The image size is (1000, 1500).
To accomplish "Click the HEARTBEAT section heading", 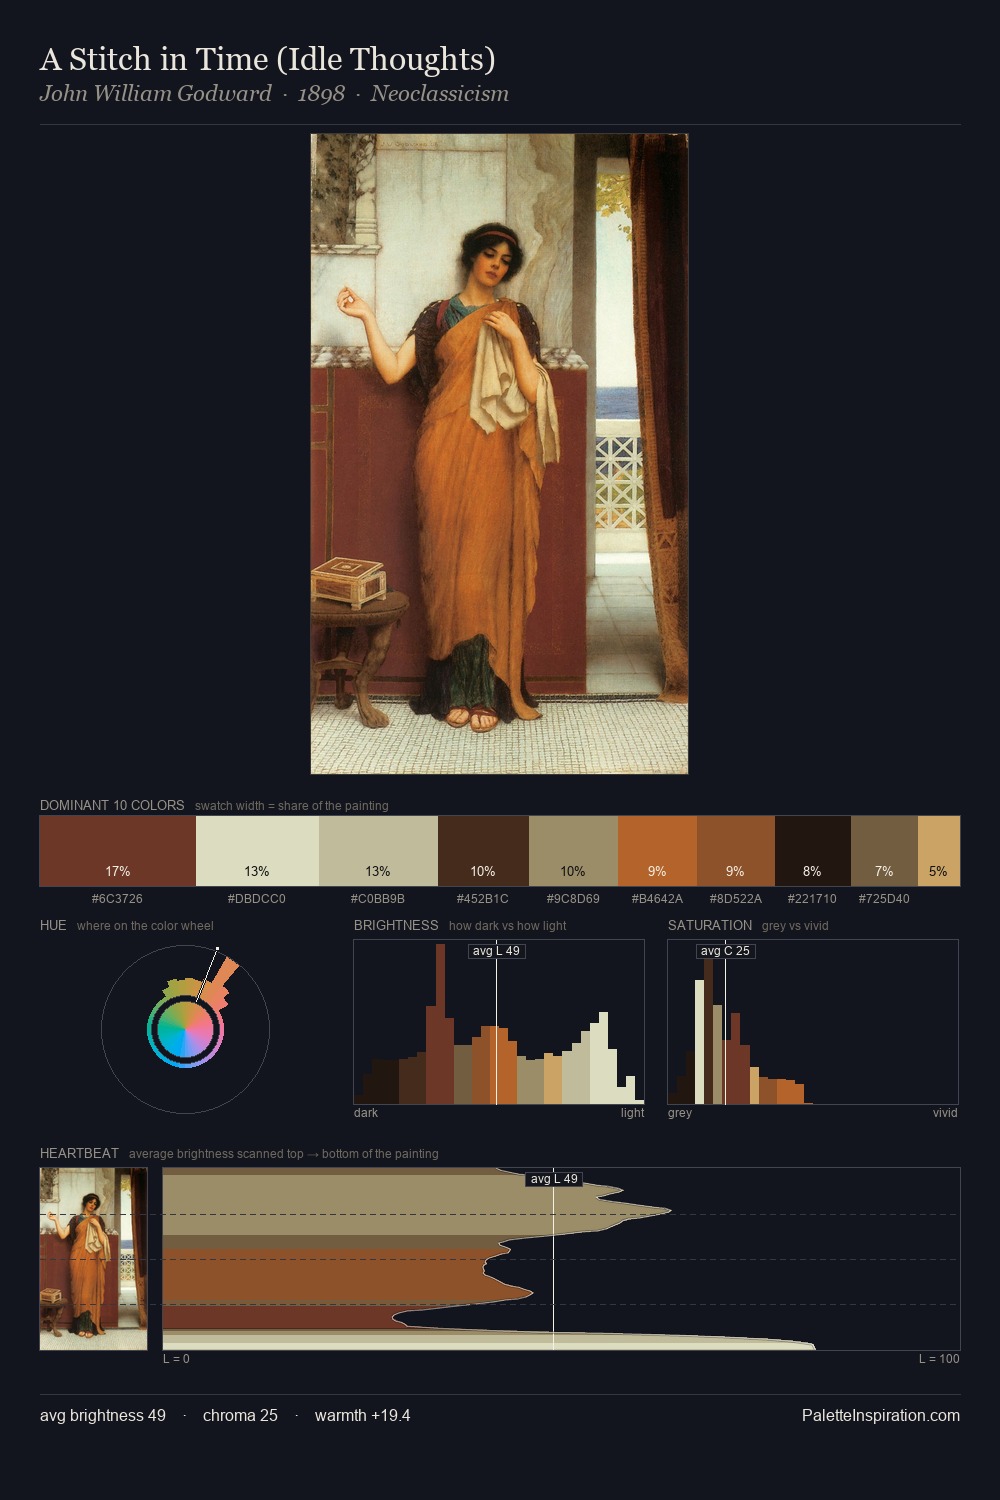I will coord(79,1153).
